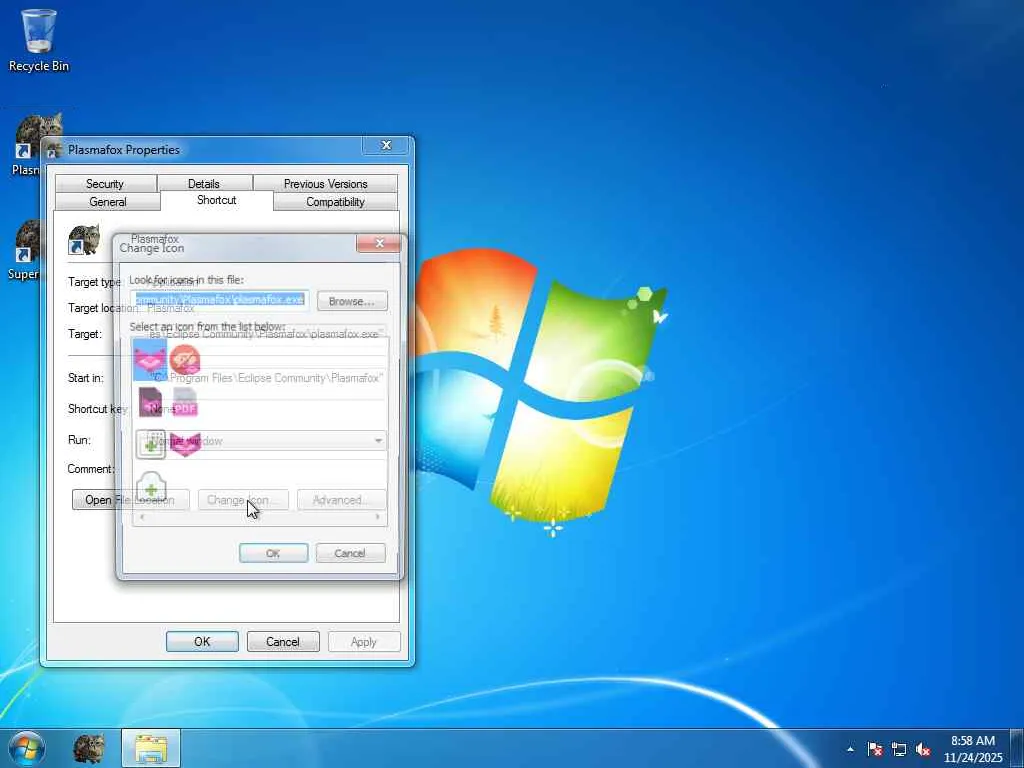Open the Compatibility tab

pos(335,202)
